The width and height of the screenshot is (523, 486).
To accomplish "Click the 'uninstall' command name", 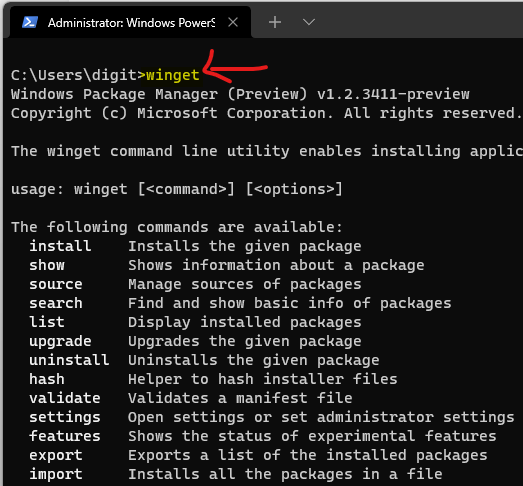I will click(x=69, y=360).
